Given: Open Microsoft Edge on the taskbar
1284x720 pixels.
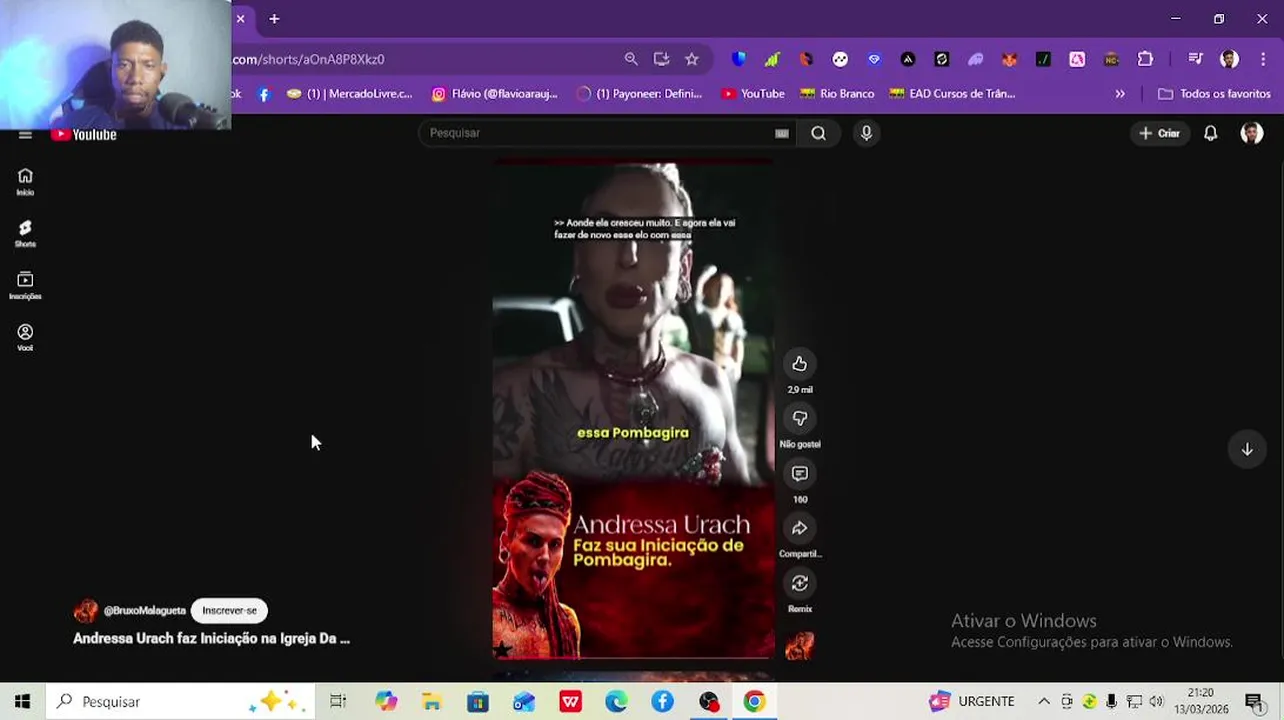Looking at the screenshot, I should coord(616,702).
